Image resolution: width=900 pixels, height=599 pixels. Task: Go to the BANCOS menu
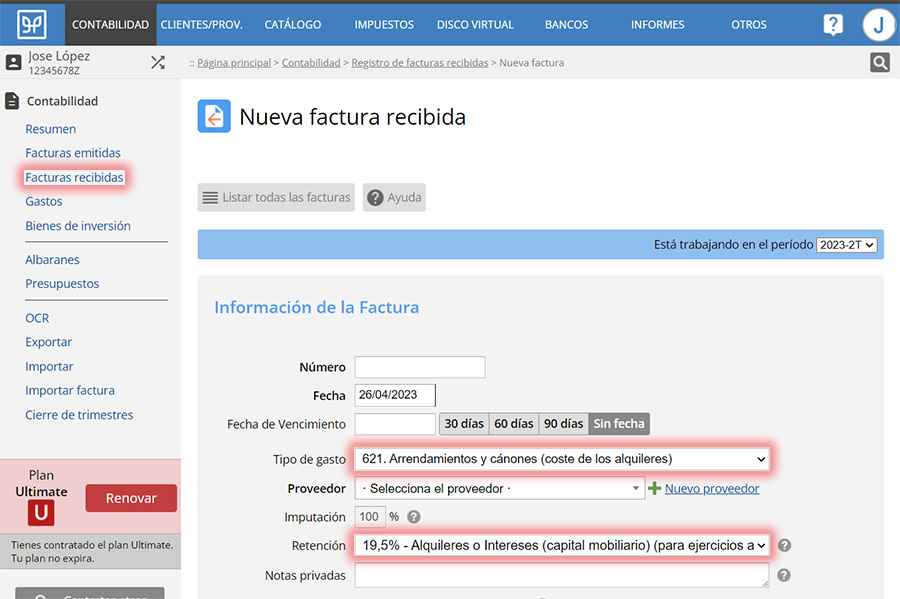coord(566,25)
